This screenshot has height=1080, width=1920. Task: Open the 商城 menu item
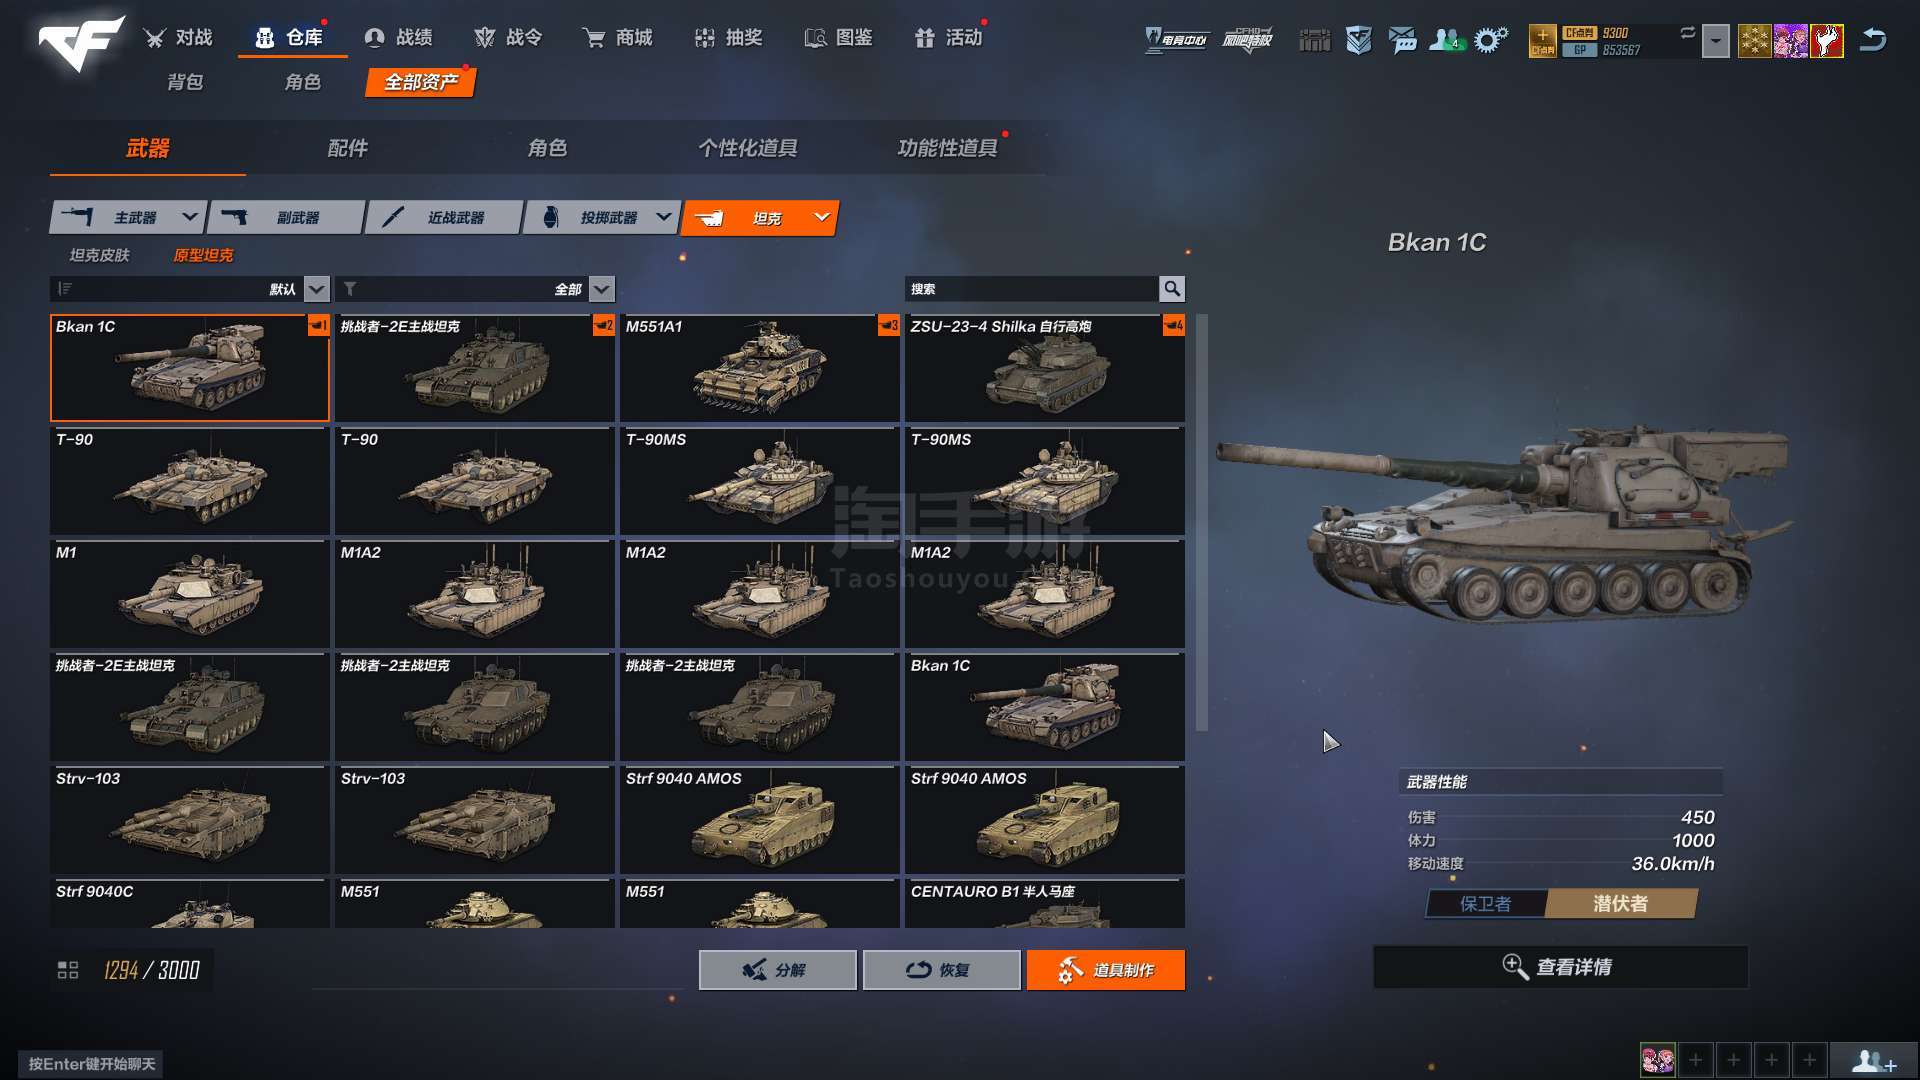tap(617, 38)
